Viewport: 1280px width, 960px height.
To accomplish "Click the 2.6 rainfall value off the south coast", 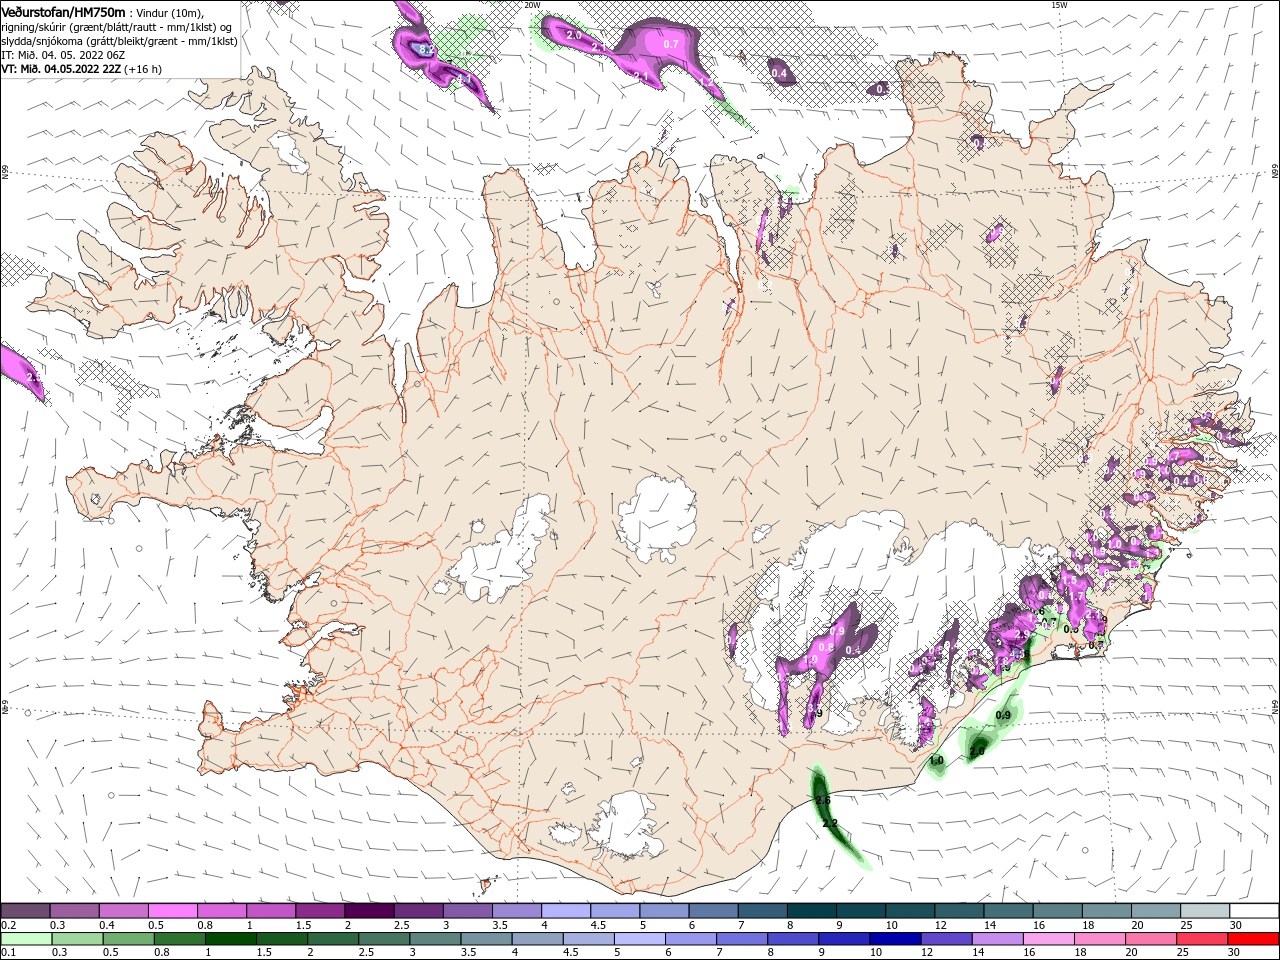I will click(x=823, y=801).
